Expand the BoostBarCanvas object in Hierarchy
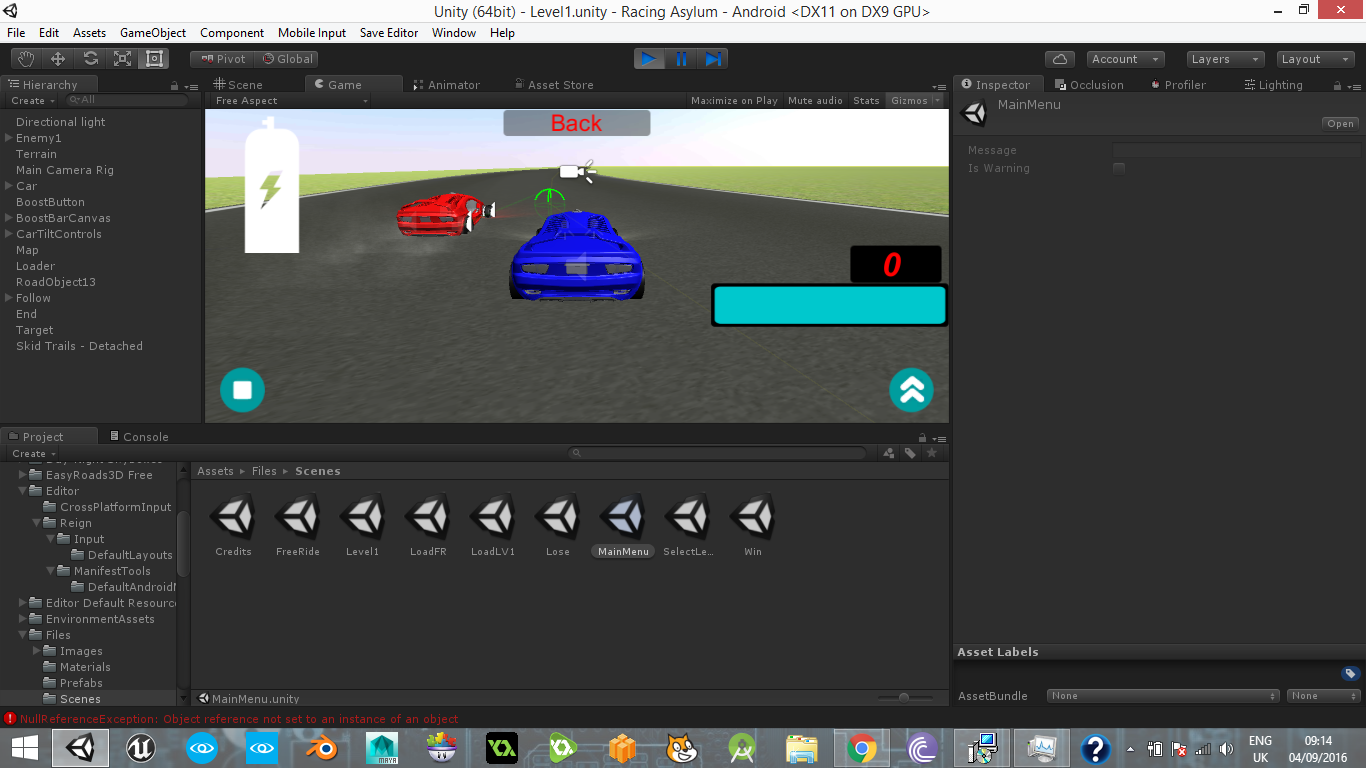The image size is (1366, 768). pyautogui.click(x=9, y=218)
